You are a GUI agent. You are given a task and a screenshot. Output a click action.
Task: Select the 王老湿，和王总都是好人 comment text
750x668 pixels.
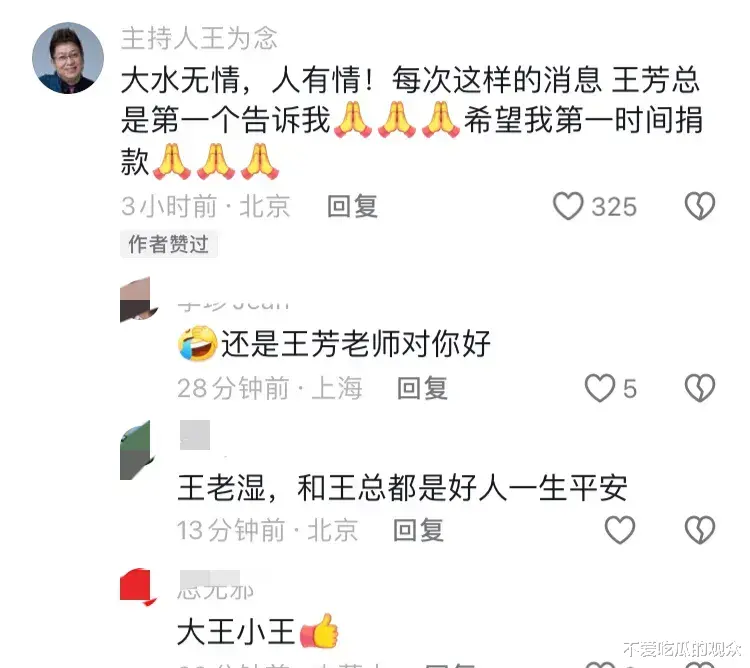402,488
